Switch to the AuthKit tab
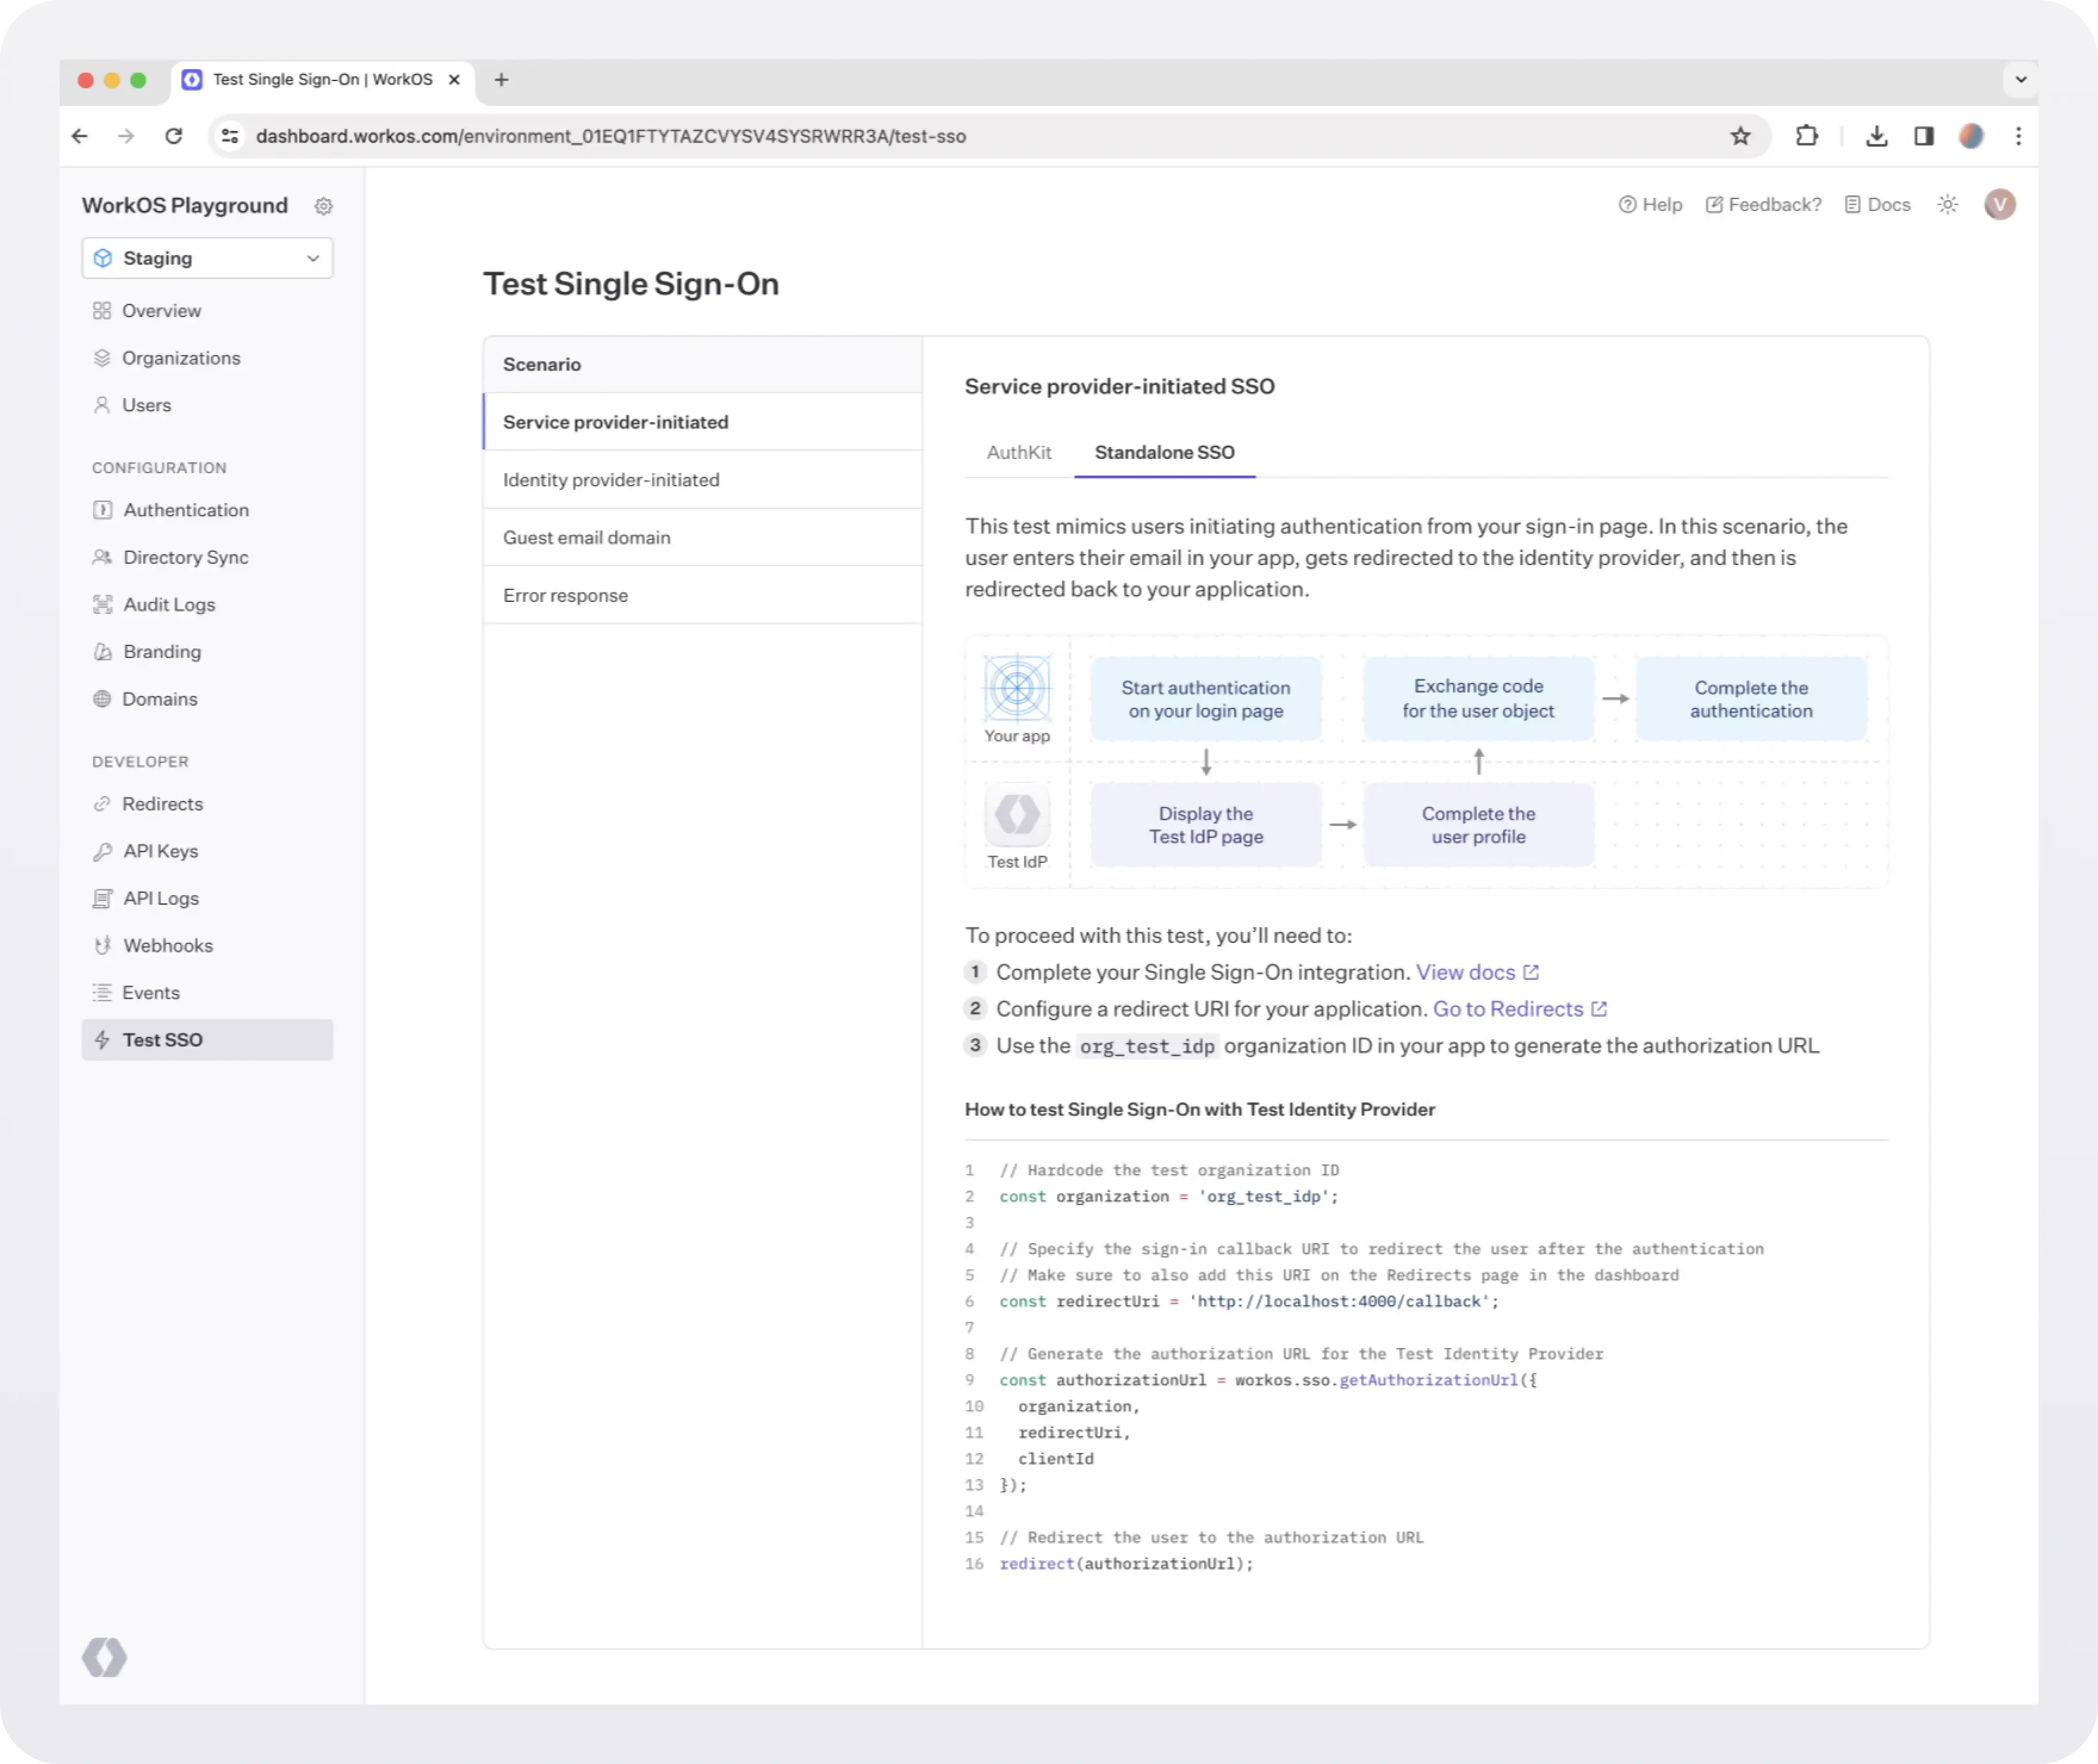The image size is (2098, 1764). coord(1018,452)
